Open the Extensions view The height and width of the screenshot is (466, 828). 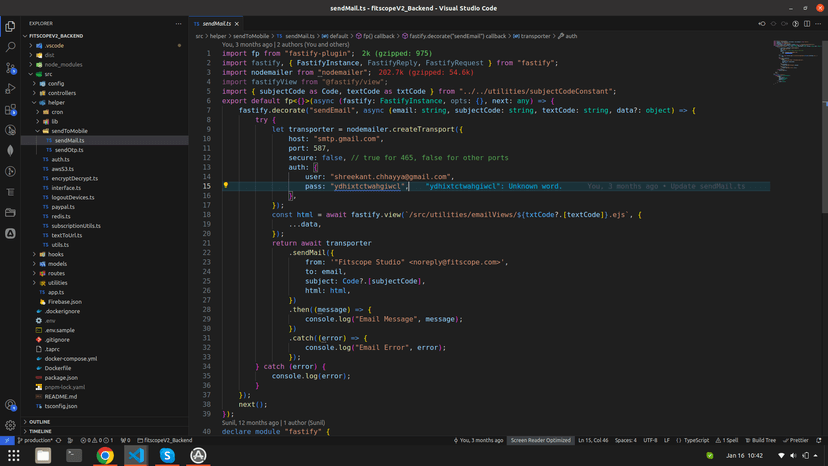[x=10, y=109]
